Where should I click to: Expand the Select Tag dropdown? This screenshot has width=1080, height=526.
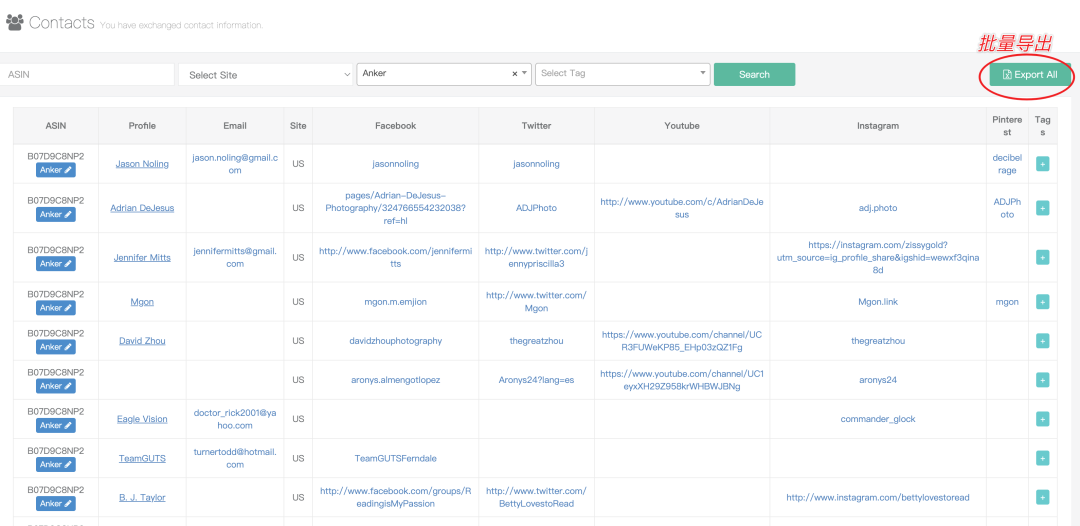coord(623,74)
